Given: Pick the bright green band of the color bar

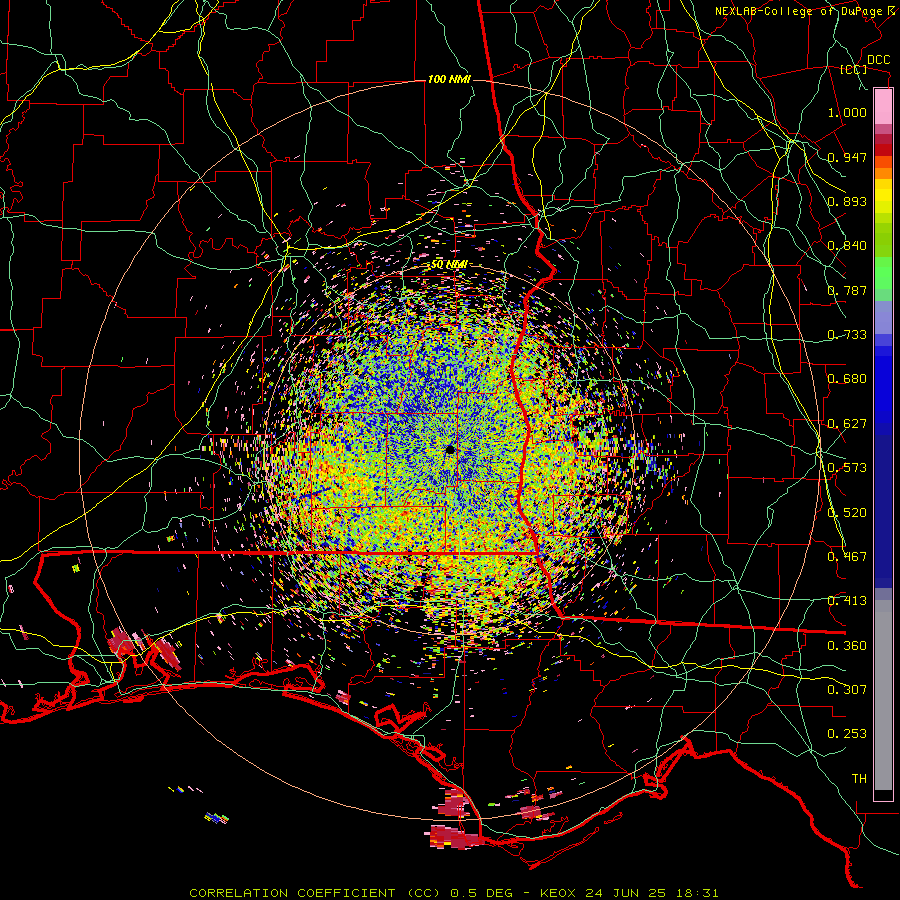Looking at the screenshot, I should (x=883, y=273).
